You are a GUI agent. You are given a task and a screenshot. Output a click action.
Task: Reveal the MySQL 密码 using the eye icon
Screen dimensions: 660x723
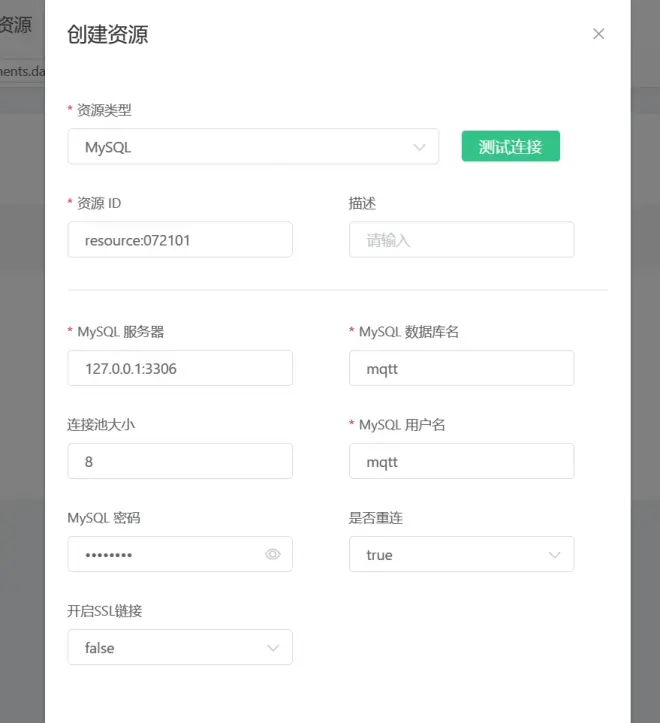click(272, 554)
